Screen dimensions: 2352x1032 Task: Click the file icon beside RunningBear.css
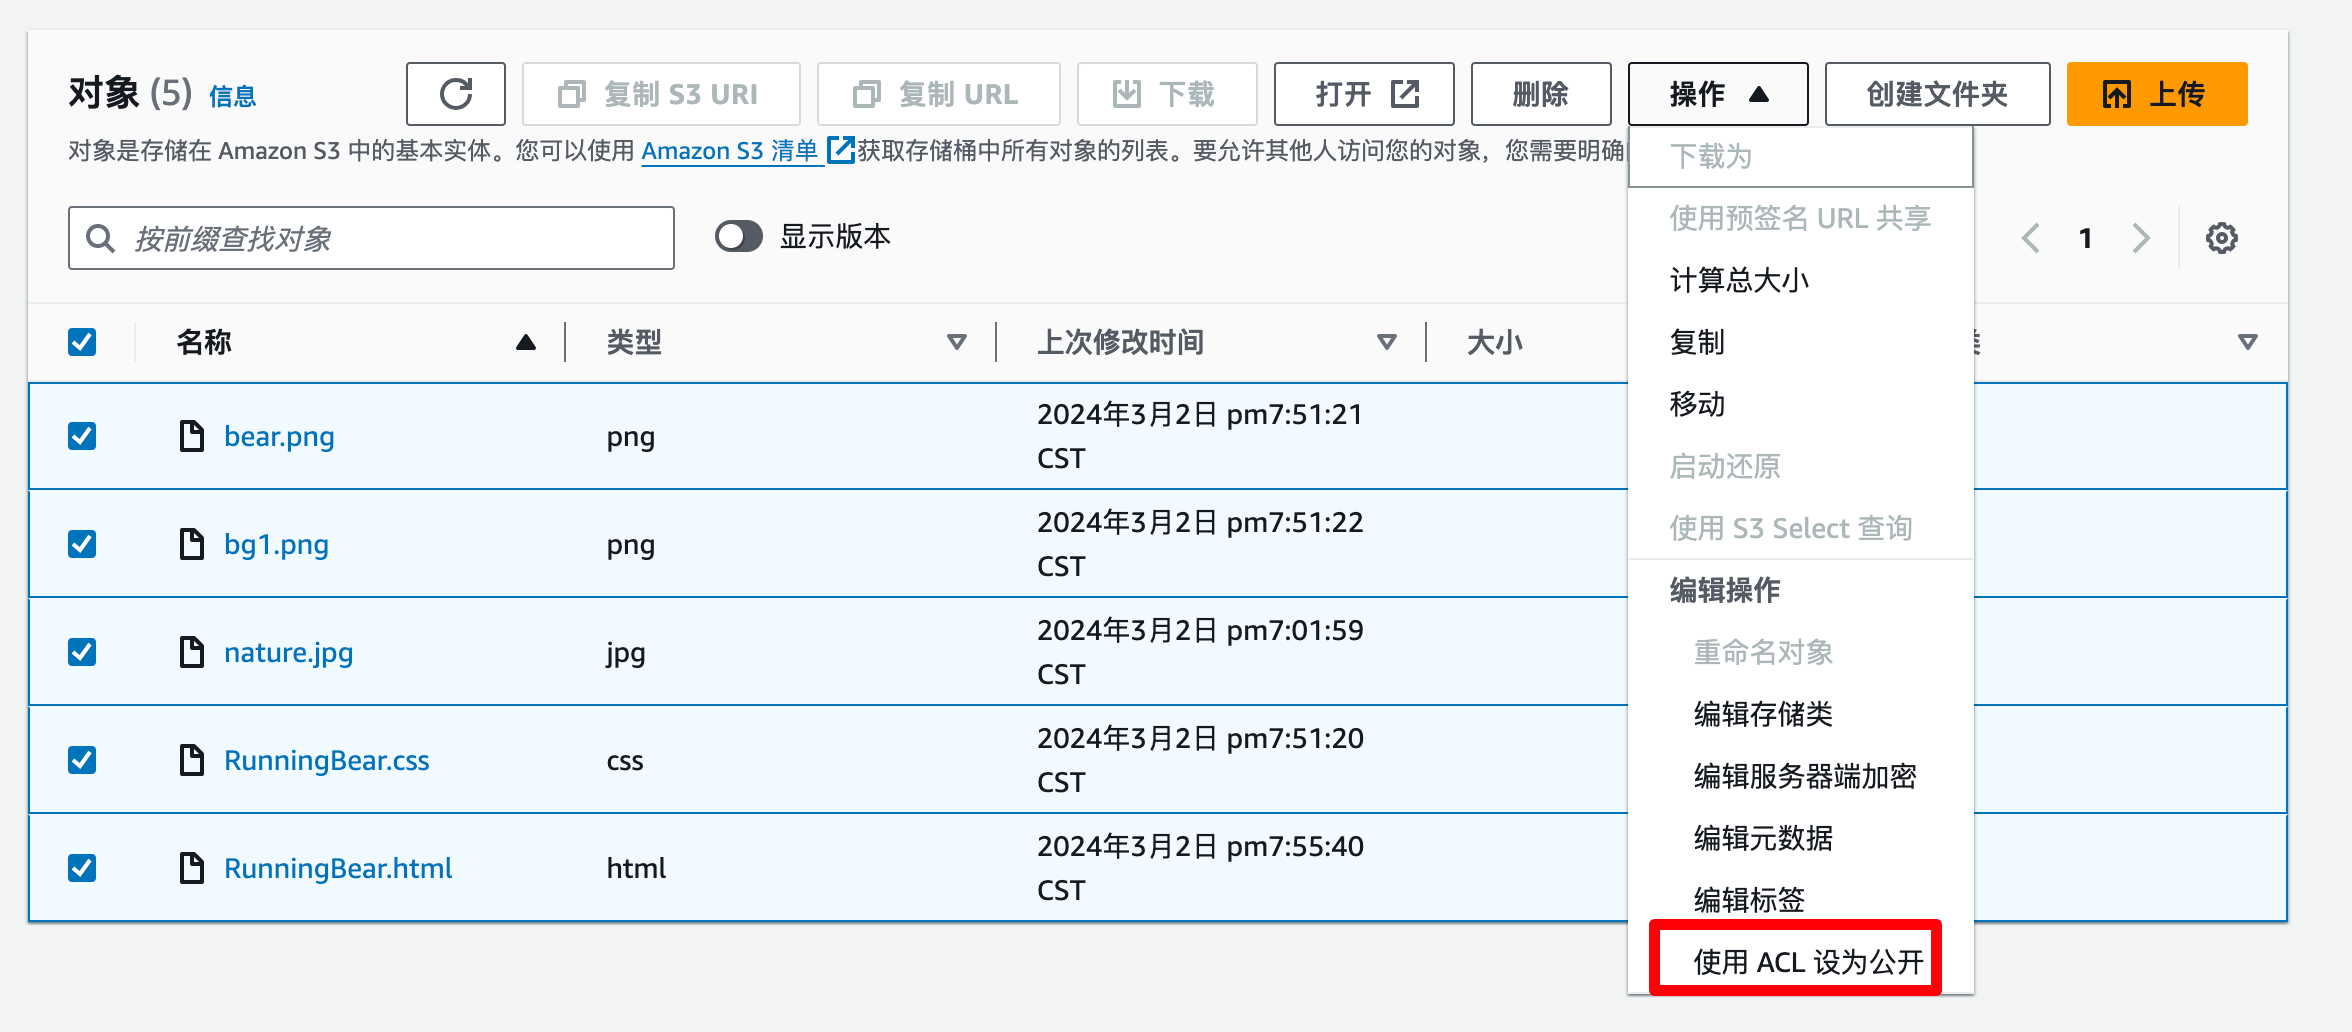coord(192,760)
